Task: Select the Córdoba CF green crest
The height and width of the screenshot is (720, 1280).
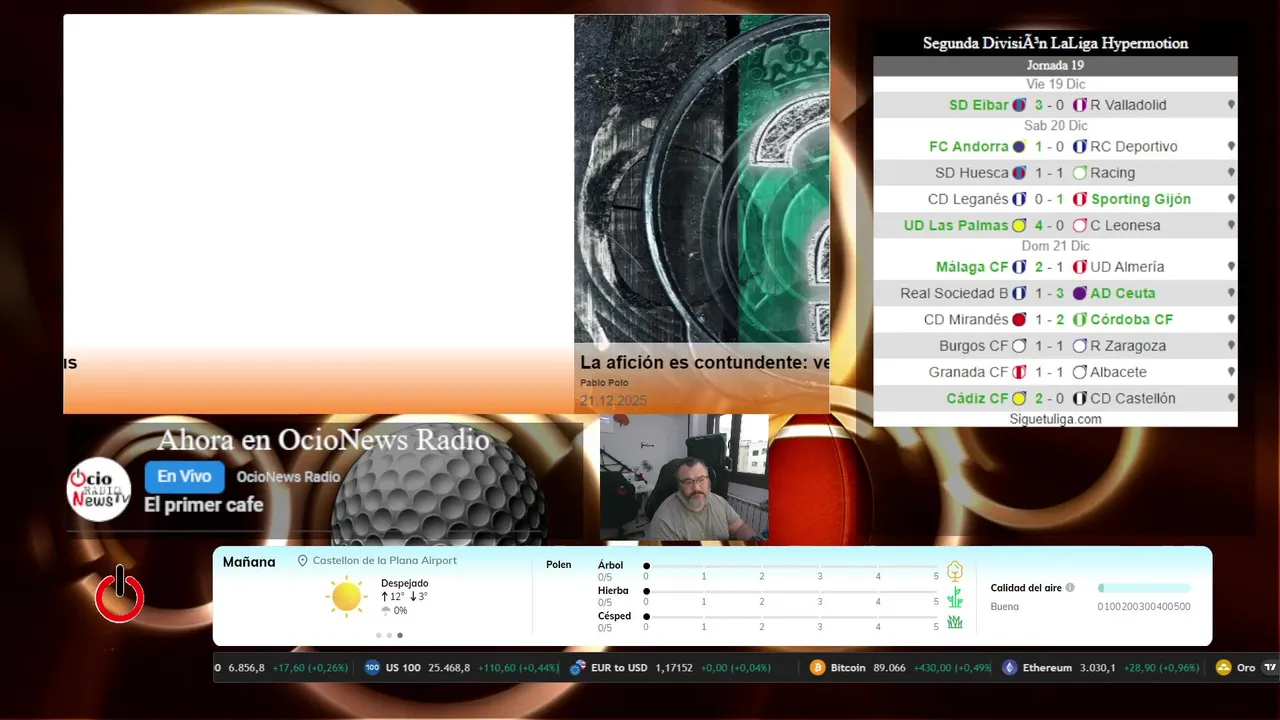Action: coord(1080,320)
